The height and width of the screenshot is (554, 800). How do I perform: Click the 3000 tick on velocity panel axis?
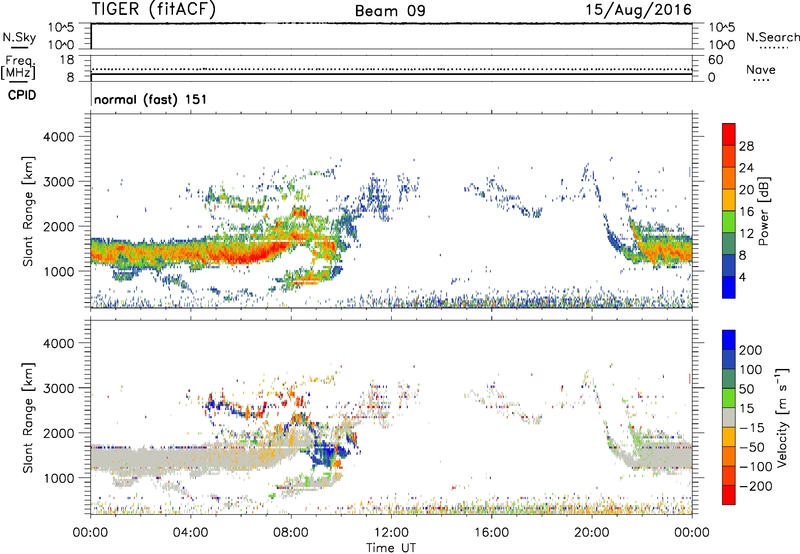click(58, 388)
